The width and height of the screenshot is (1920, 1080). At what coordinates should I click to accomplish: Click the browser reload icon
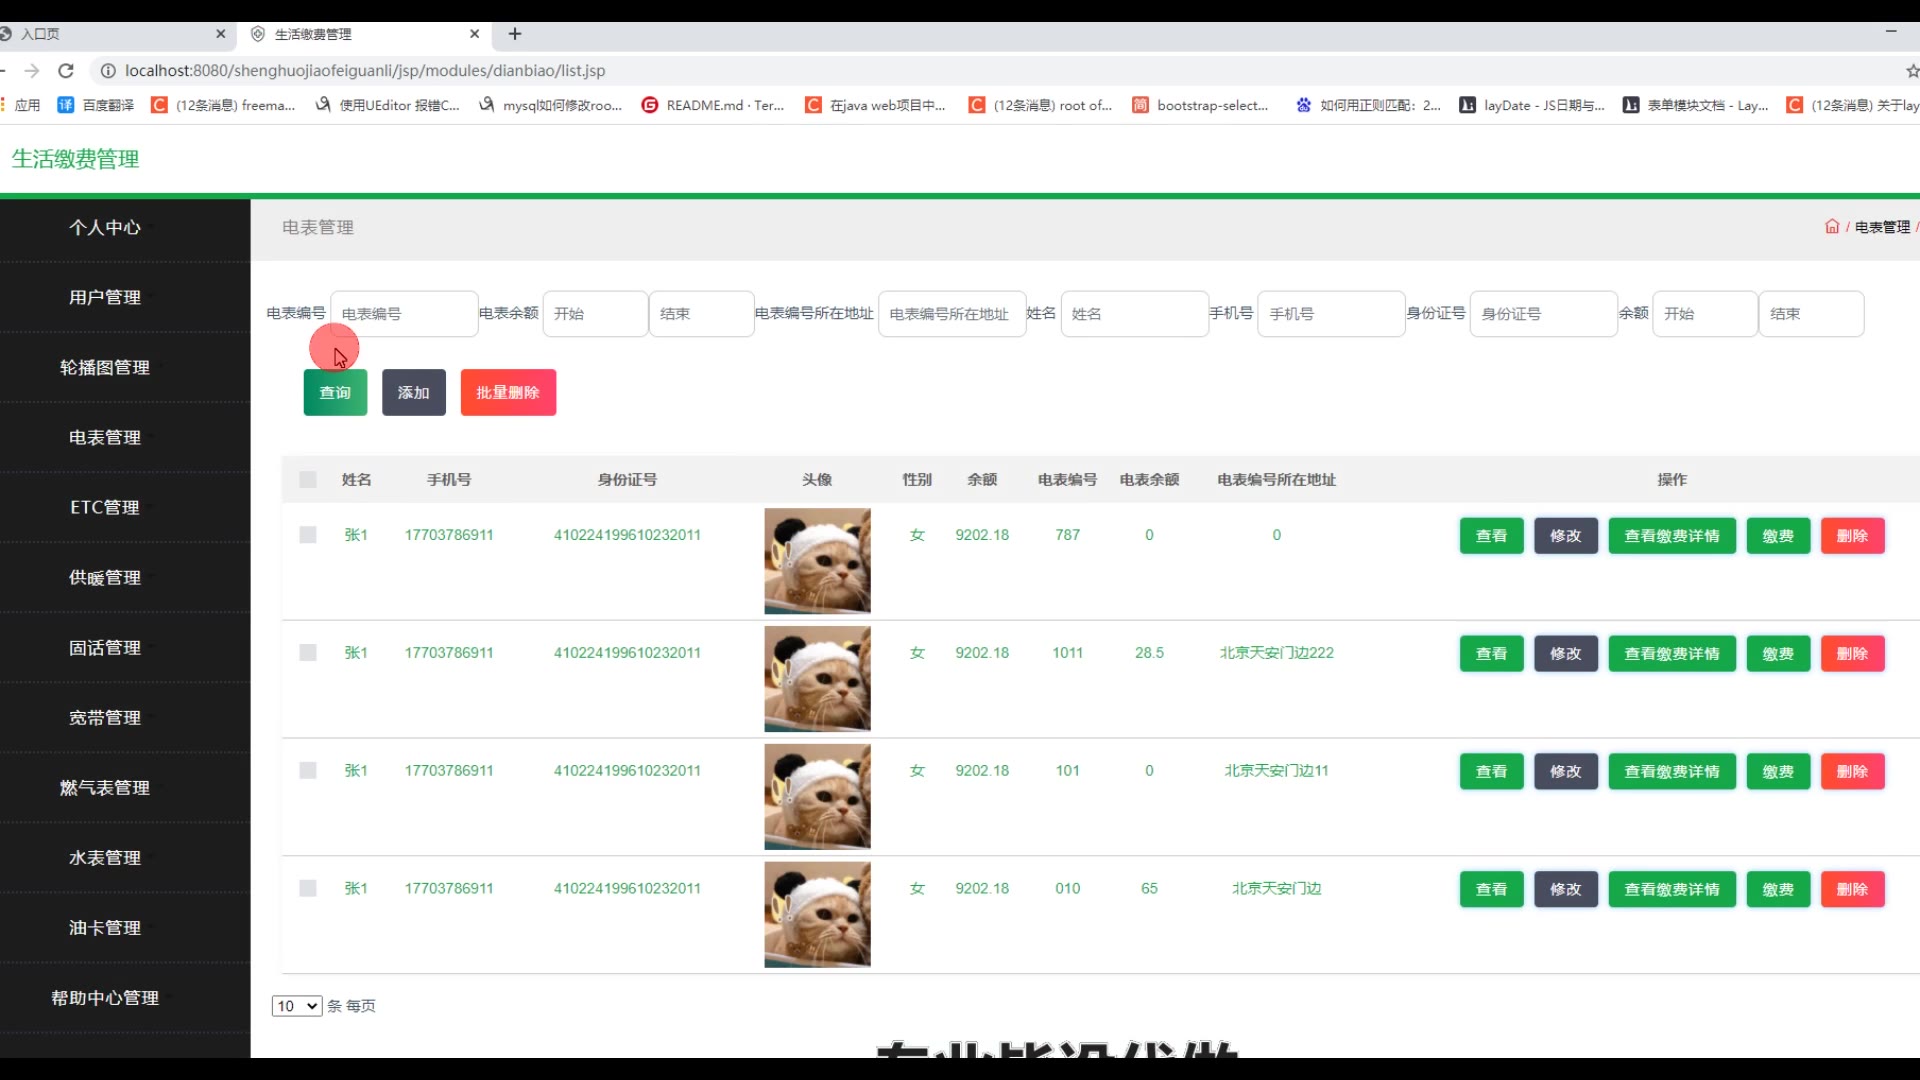(x=66, y=71)
